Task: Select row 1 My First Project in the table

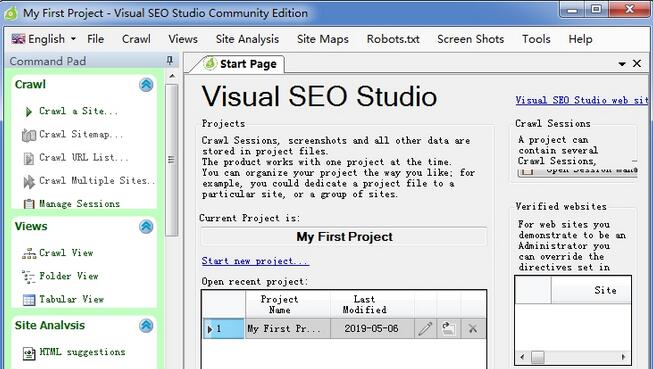Action: tap(344, 329)
